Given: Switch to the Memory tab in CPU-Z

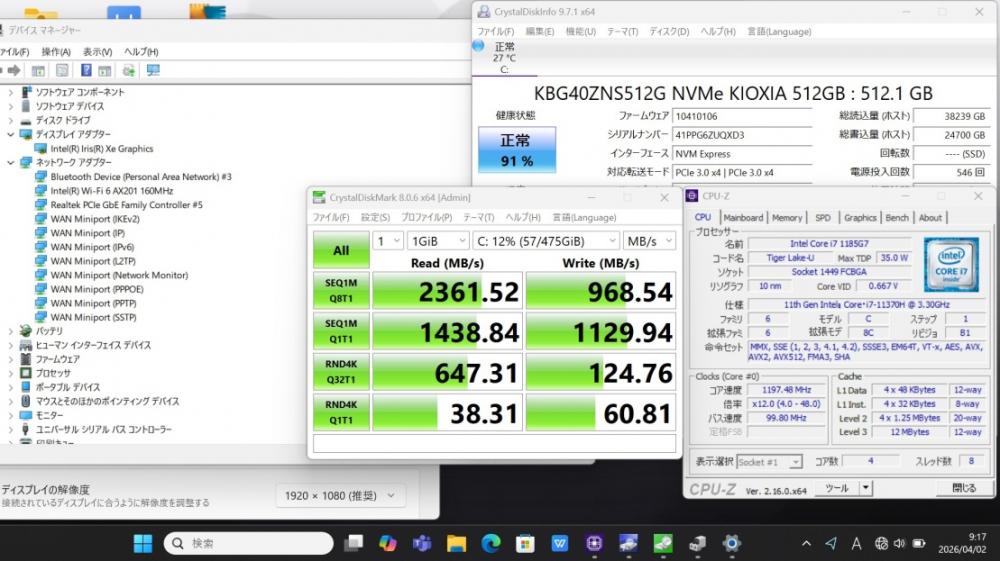Looking at the screenshot, I should pyautogui.click(x=786, y=217).
